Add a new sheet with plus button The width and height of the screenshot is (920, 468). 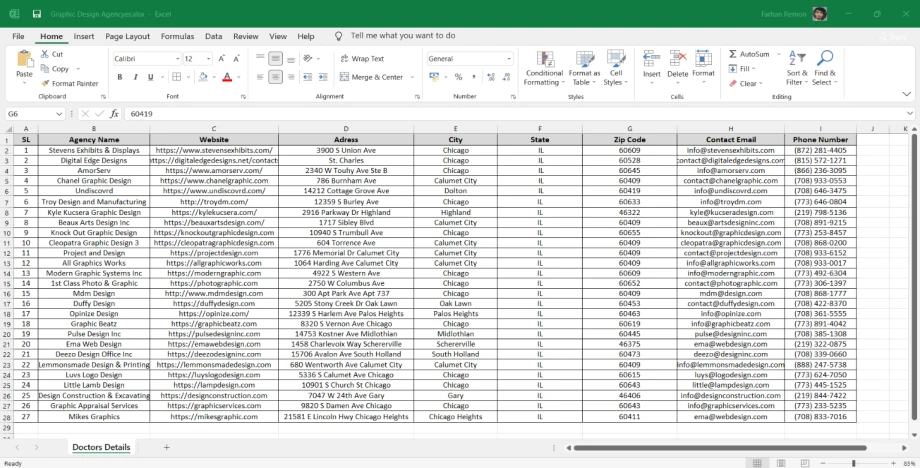point(166,447)
